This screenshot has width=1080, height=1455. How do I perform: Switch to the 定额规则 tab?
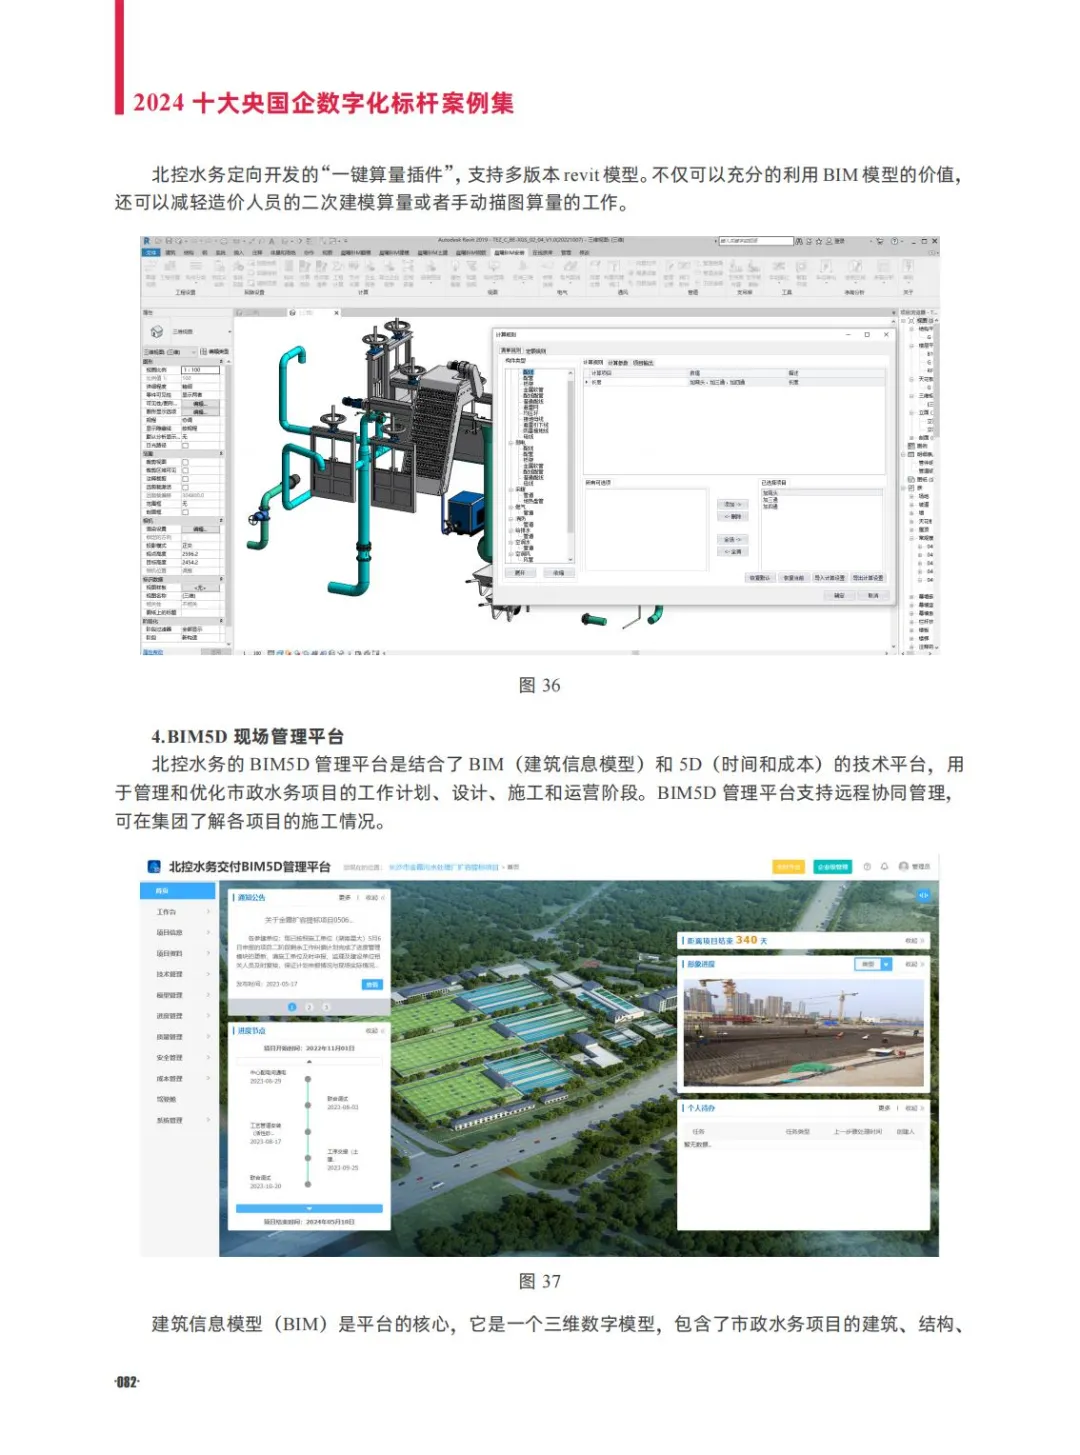click(536, 351)
